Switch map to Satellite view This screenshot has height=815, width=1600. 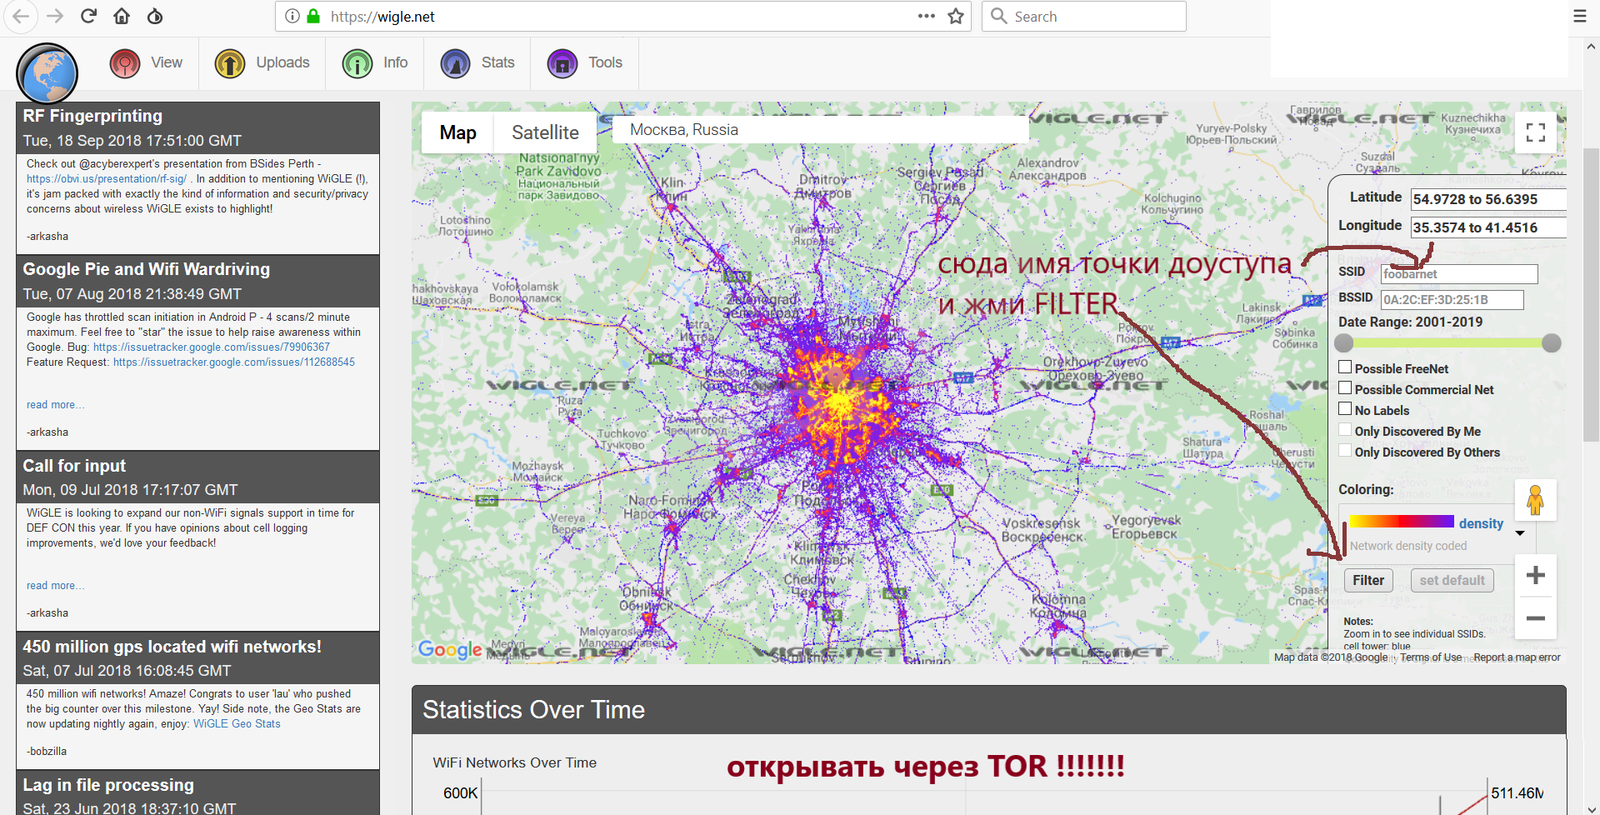point(545,133)
